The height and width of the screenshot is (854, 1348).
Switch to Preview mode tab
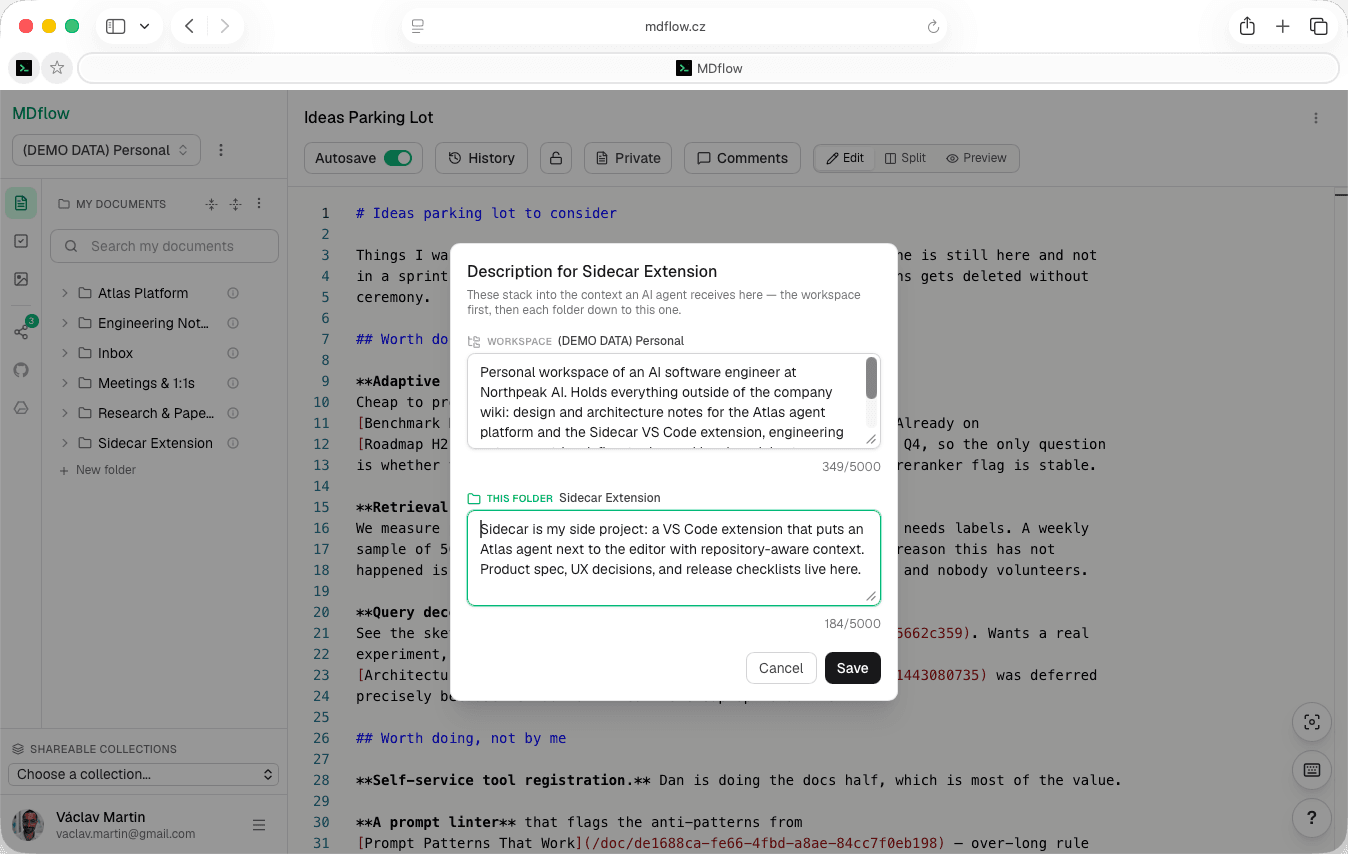point(976,158)
